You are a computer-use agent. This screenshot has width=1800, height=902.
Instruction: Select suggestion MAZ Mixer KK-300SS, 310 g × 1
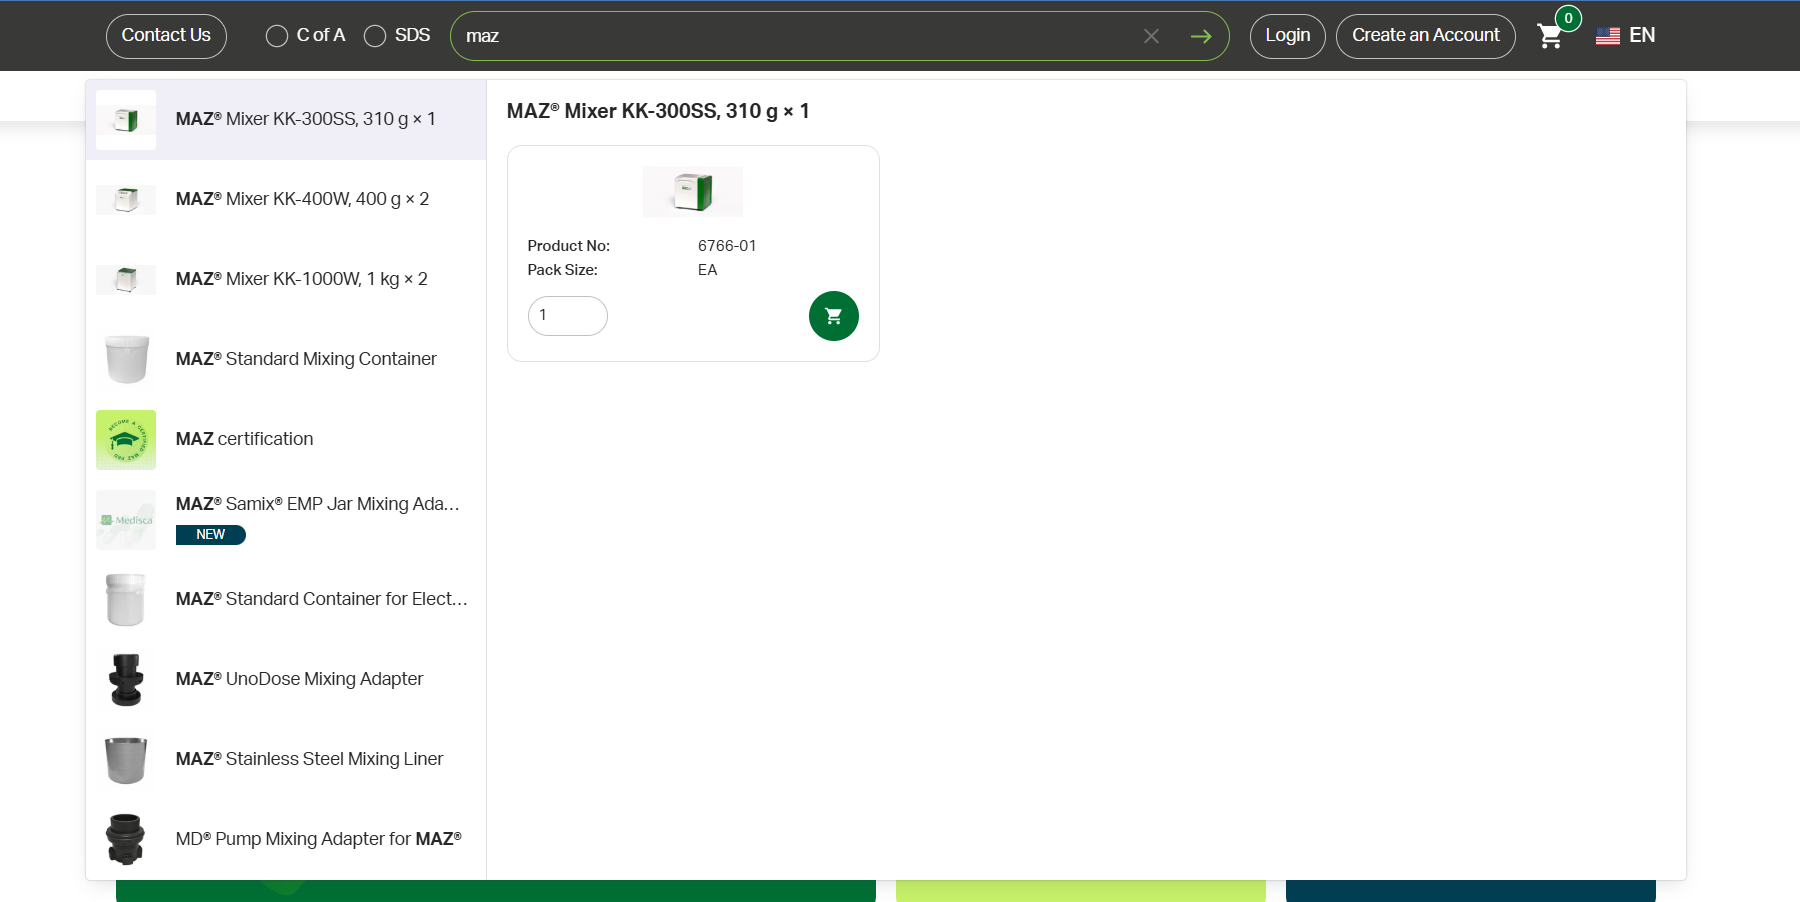(x=286, y=119)
